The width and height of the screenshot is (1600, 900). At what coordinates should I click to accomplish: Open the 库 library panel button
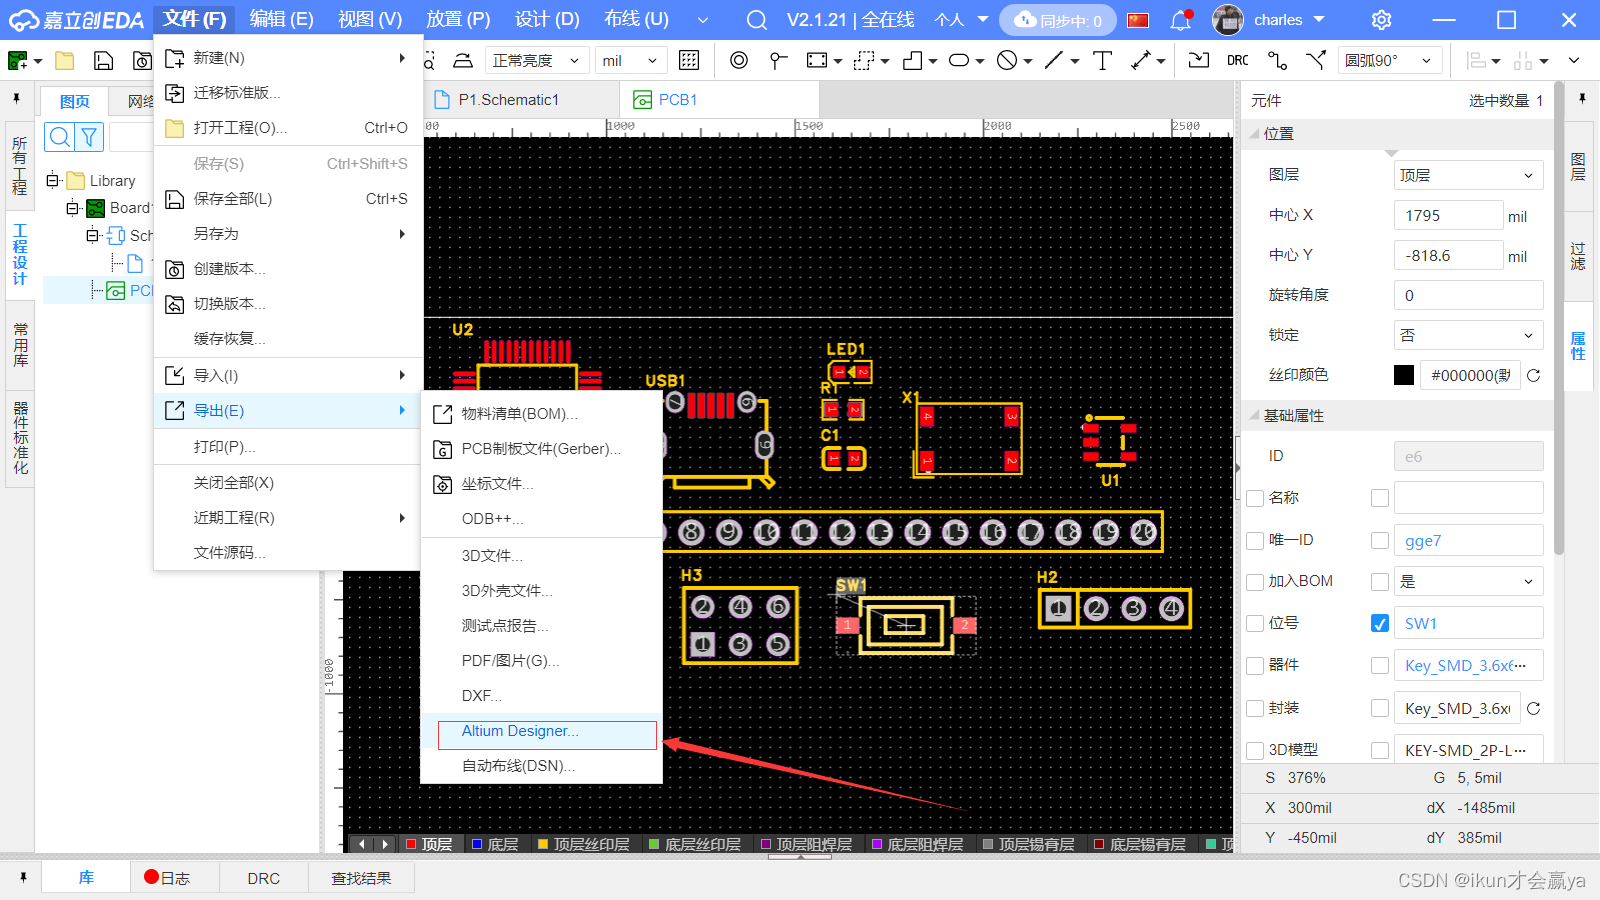(x=86, y=877)
